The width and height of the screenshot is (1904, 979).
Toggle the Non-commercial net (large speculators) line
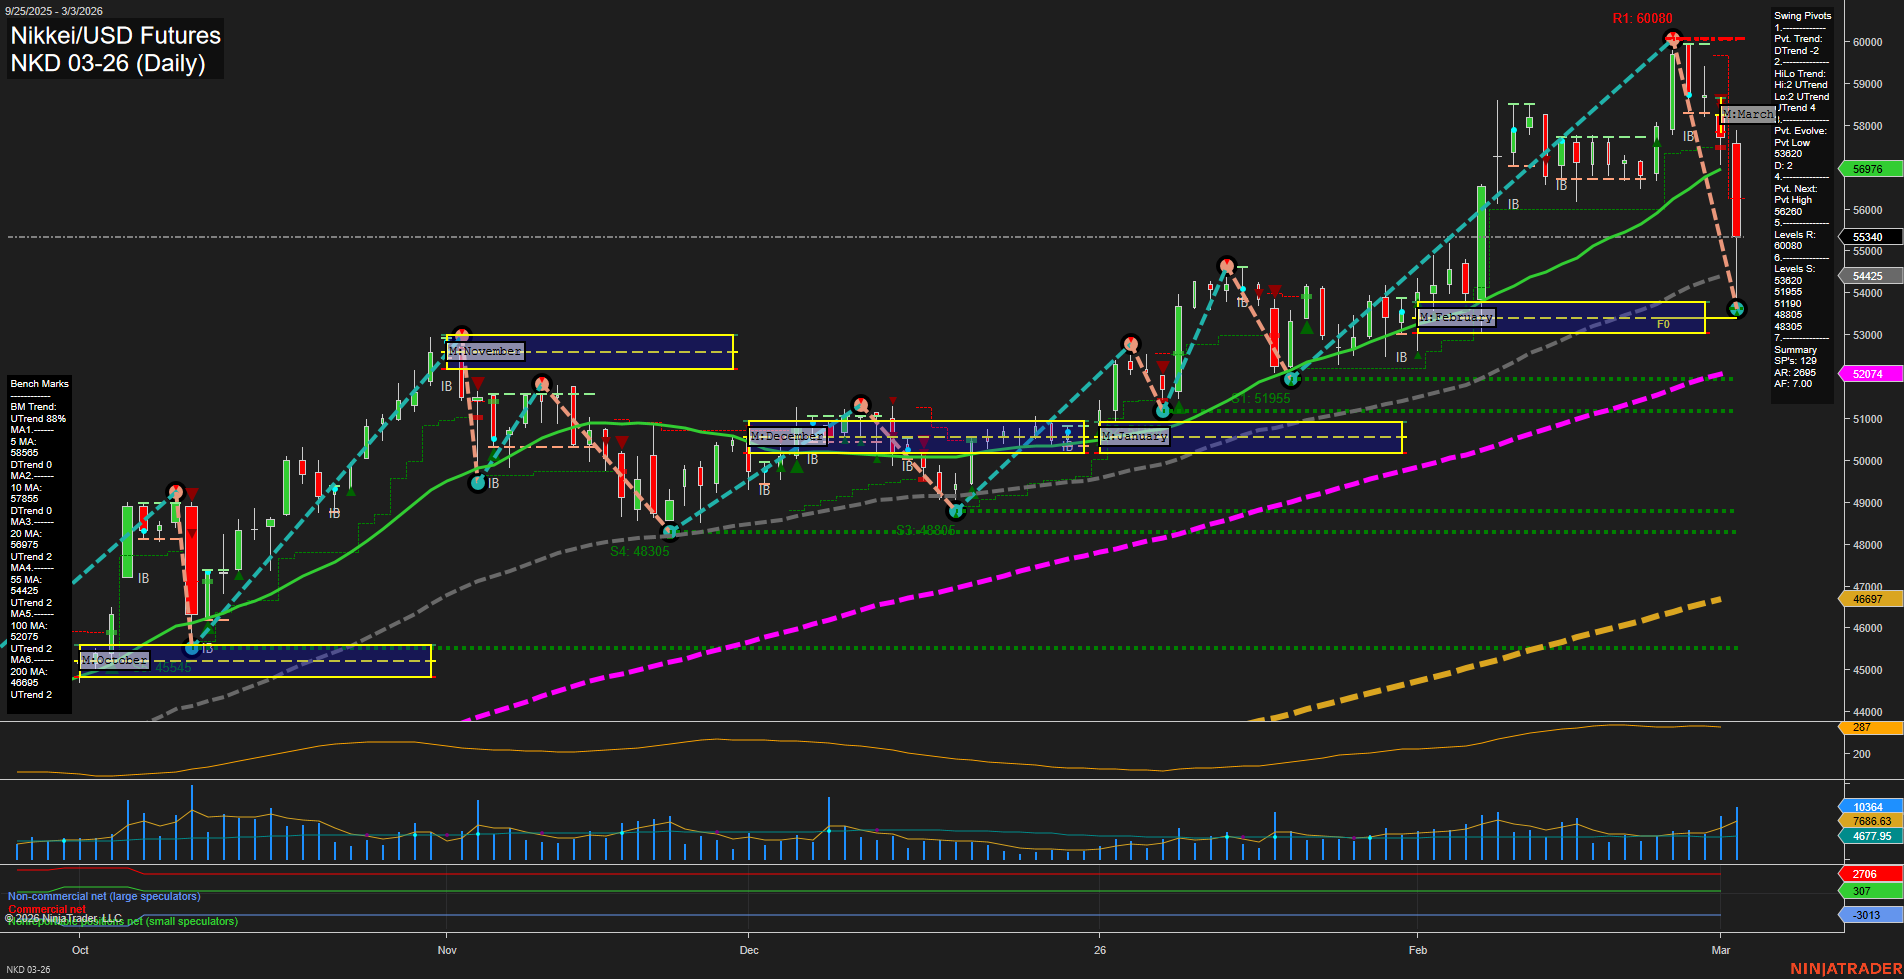[100, 896]
